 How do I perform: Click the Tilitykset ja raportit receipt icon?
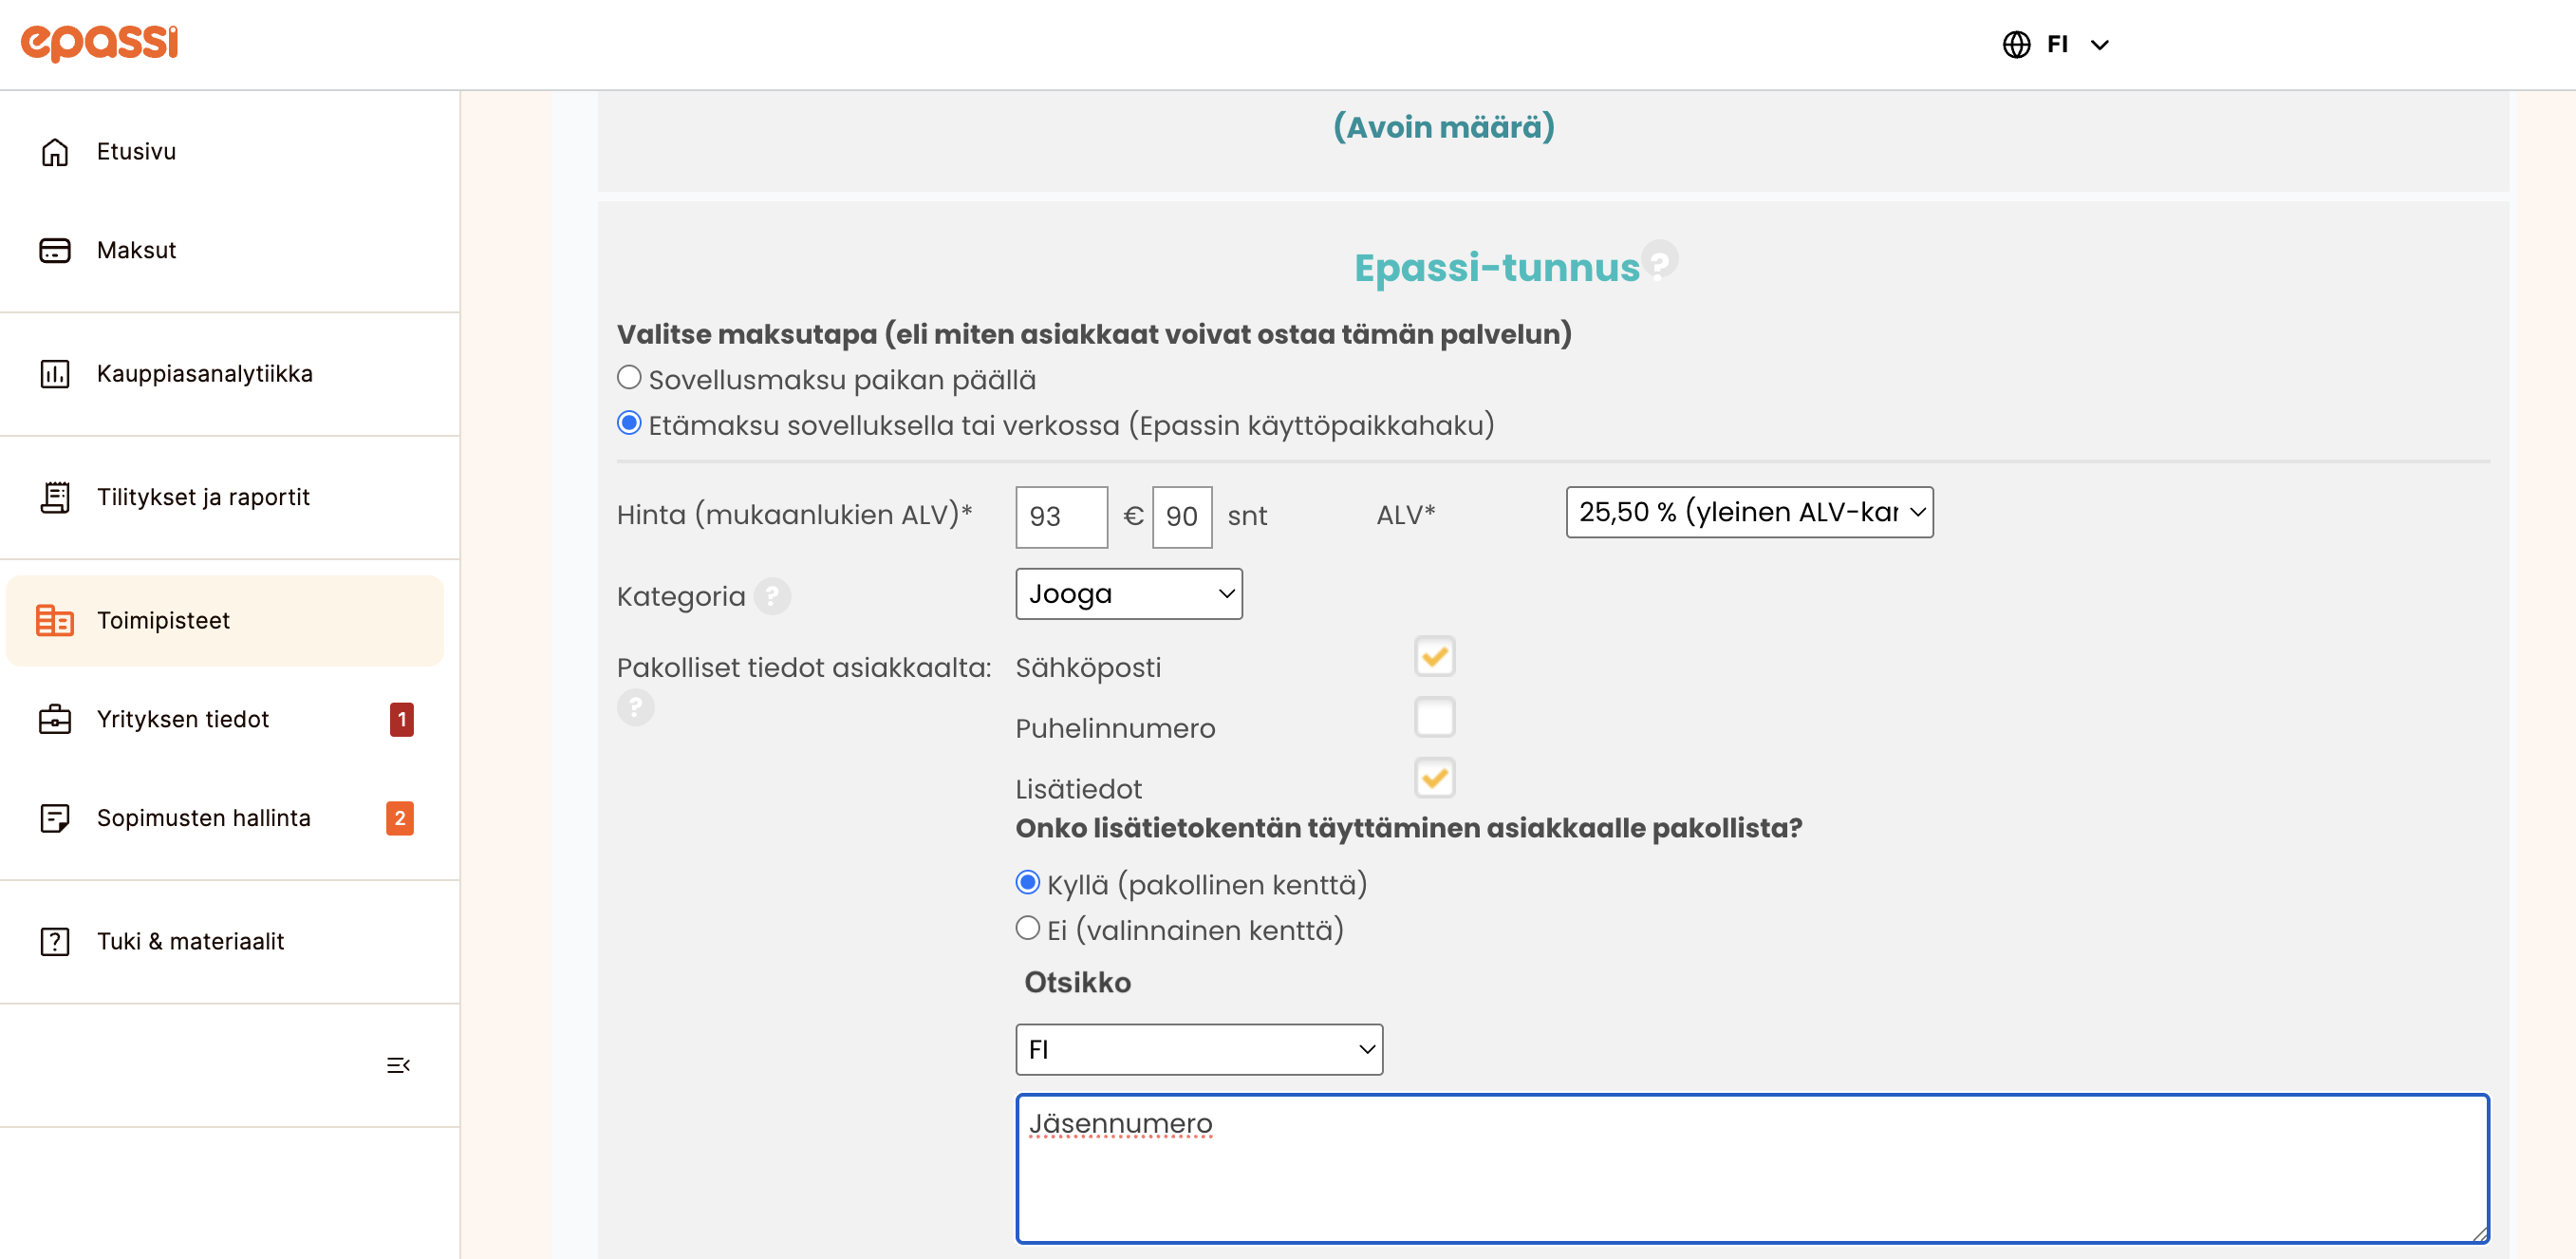click(55, 497)
